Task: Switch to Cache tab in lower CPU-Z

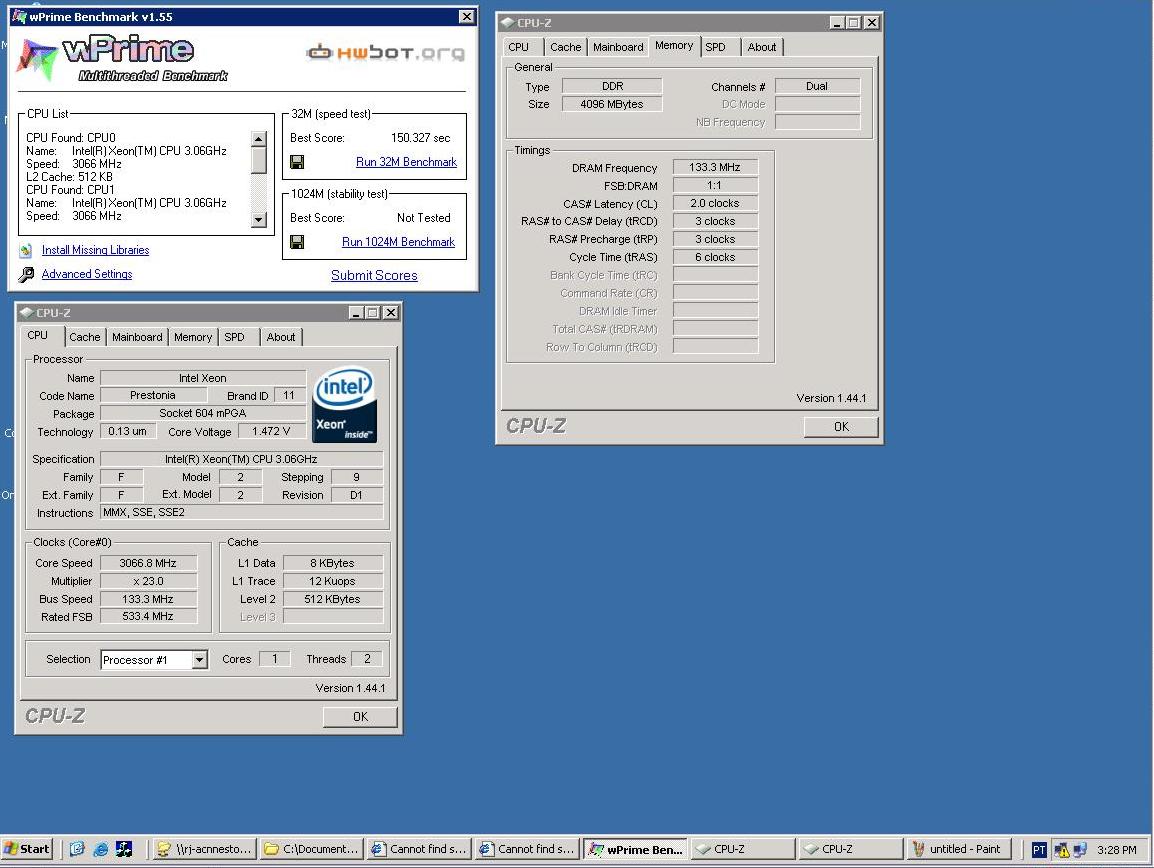Action: click(85, 337)
